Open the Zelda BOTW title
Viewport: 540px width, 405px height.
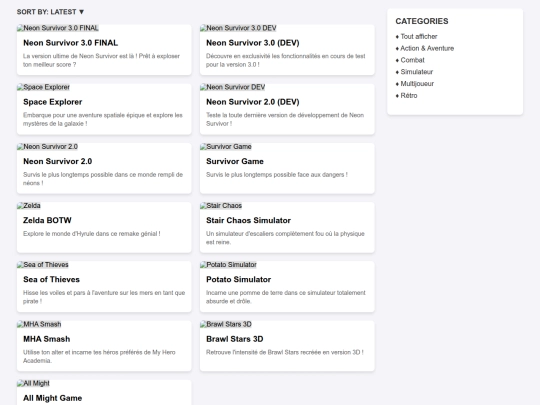point(47,220)
